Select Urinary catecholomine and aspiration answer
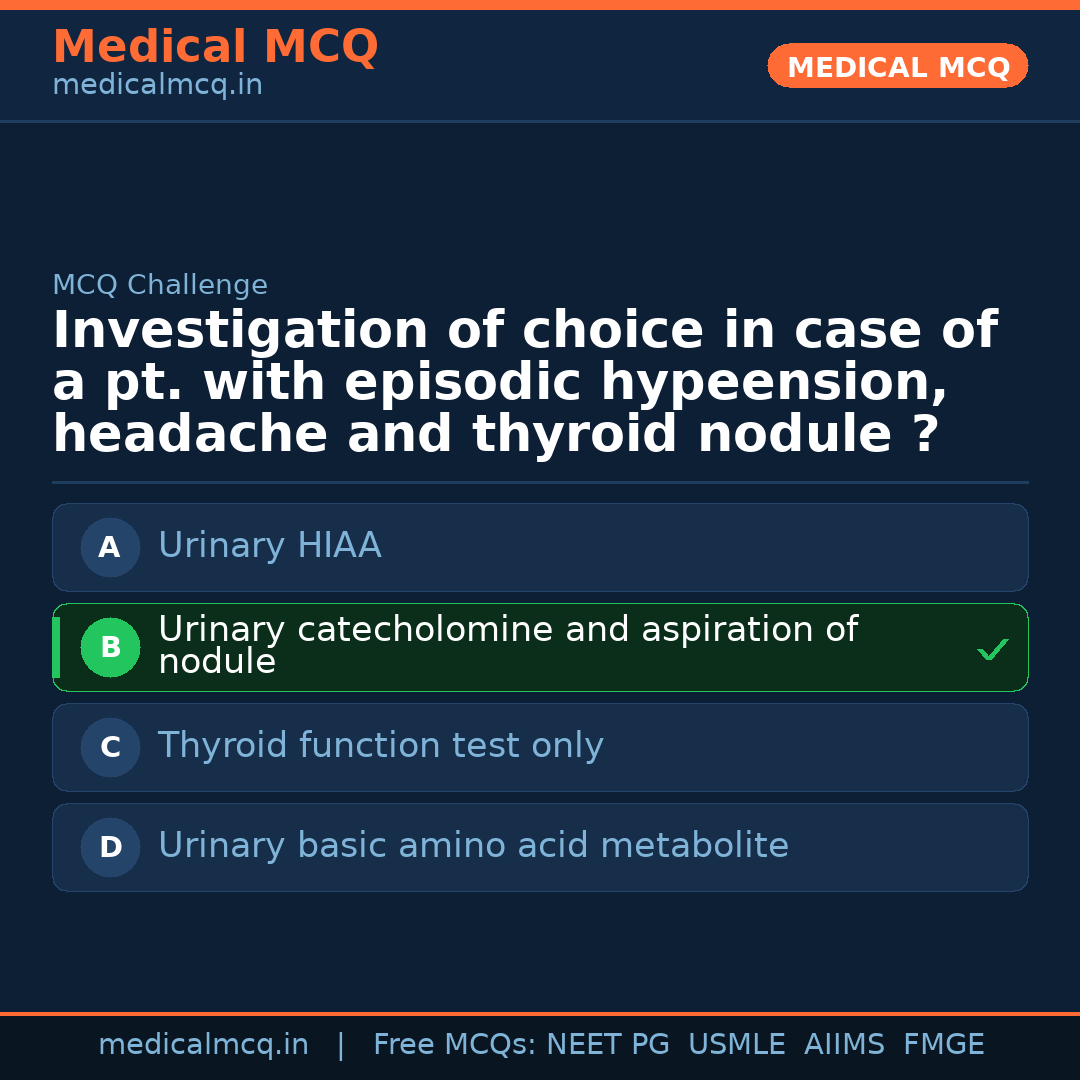The width and height of the screenshot is (1080, 1080). pyautogui.click(x=507, y=645)
